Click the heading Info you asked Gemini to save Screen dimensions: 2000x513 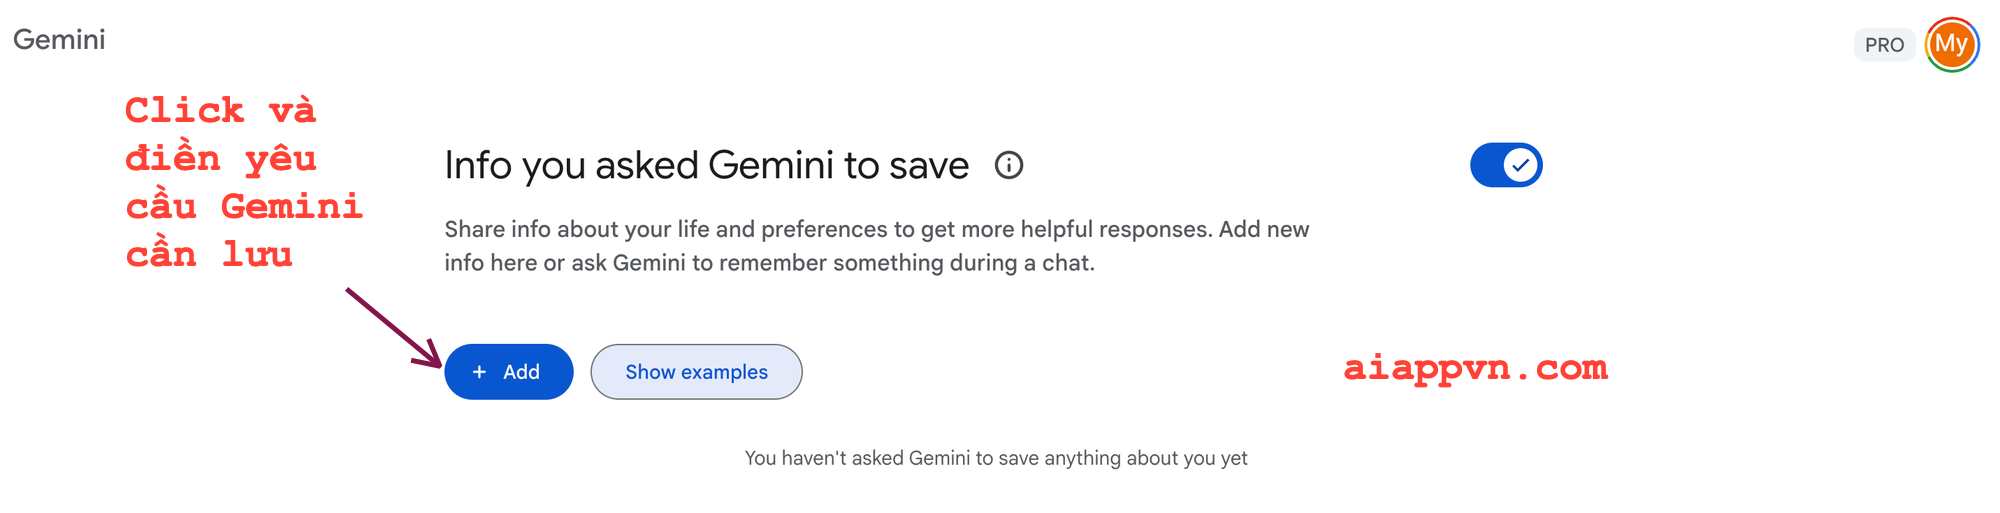[x=707, y=165]
